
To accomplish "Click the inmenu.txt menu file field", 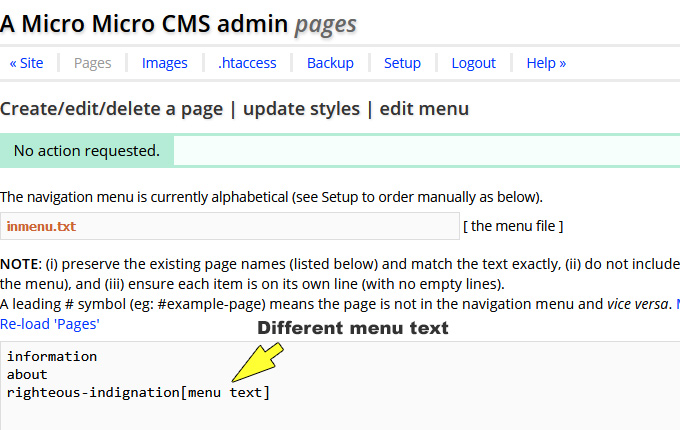I will click(x=229, y=226).
